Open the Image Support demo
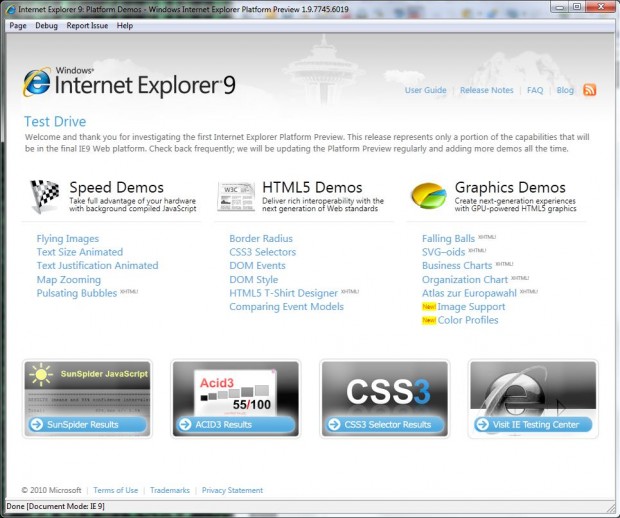 471,306
